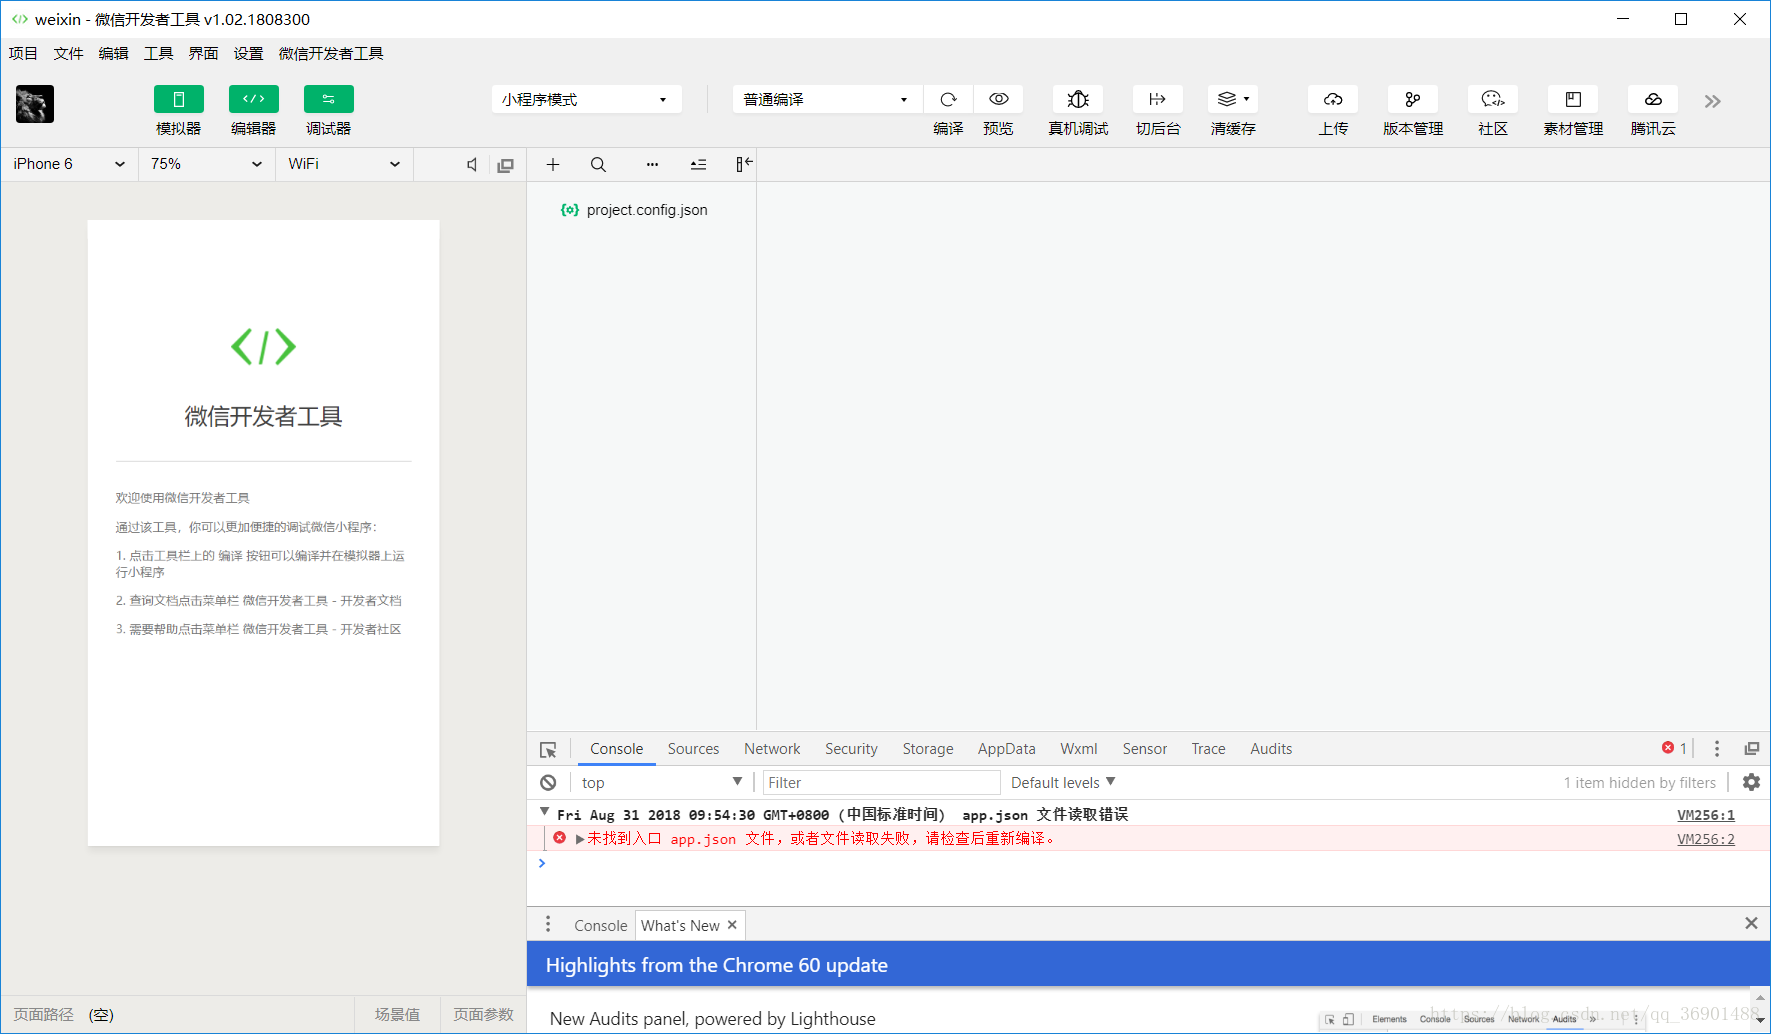This screenshot has width=1771, height=1034.
Task: Open the 设置 menu
Action: [x=248, y=53]
